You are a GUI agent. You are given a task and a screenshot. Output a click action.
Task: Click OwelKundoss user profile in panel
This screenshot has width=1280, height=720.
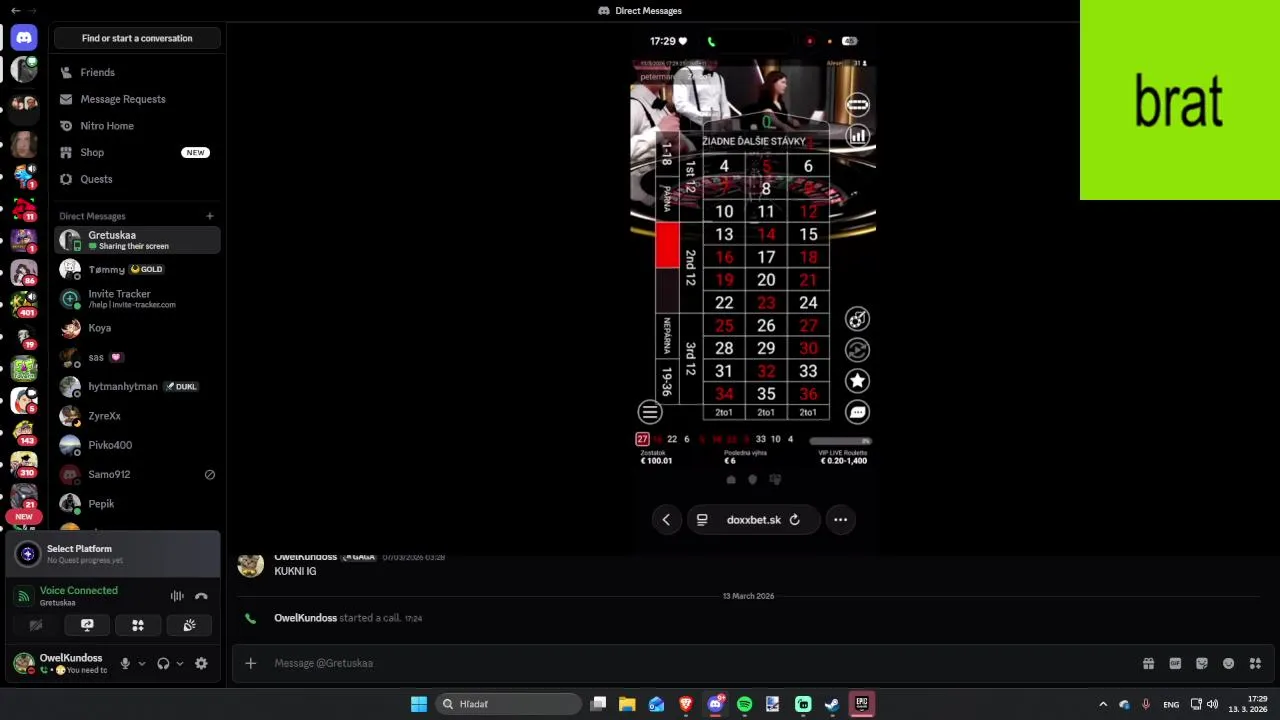(x=60, y=663)
